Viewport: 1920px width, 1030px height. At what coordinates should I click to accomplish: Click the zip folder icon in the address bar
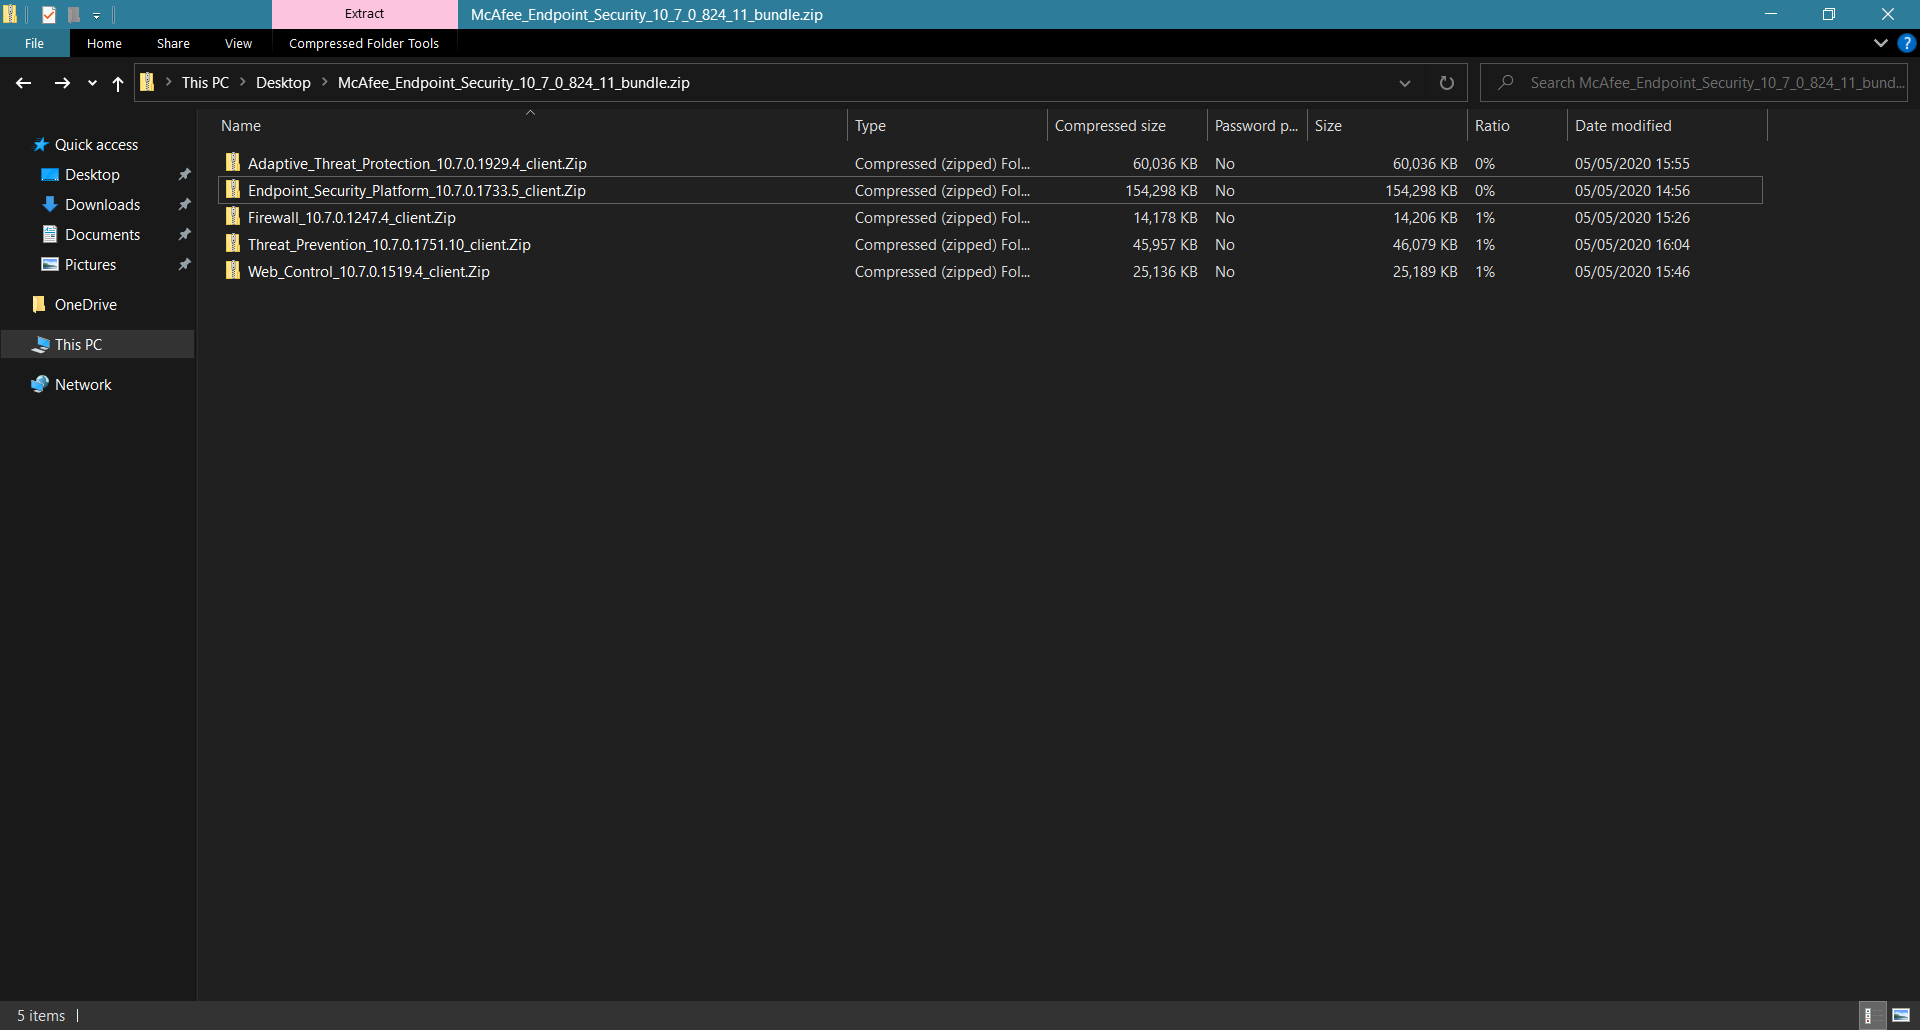(147, 82)
